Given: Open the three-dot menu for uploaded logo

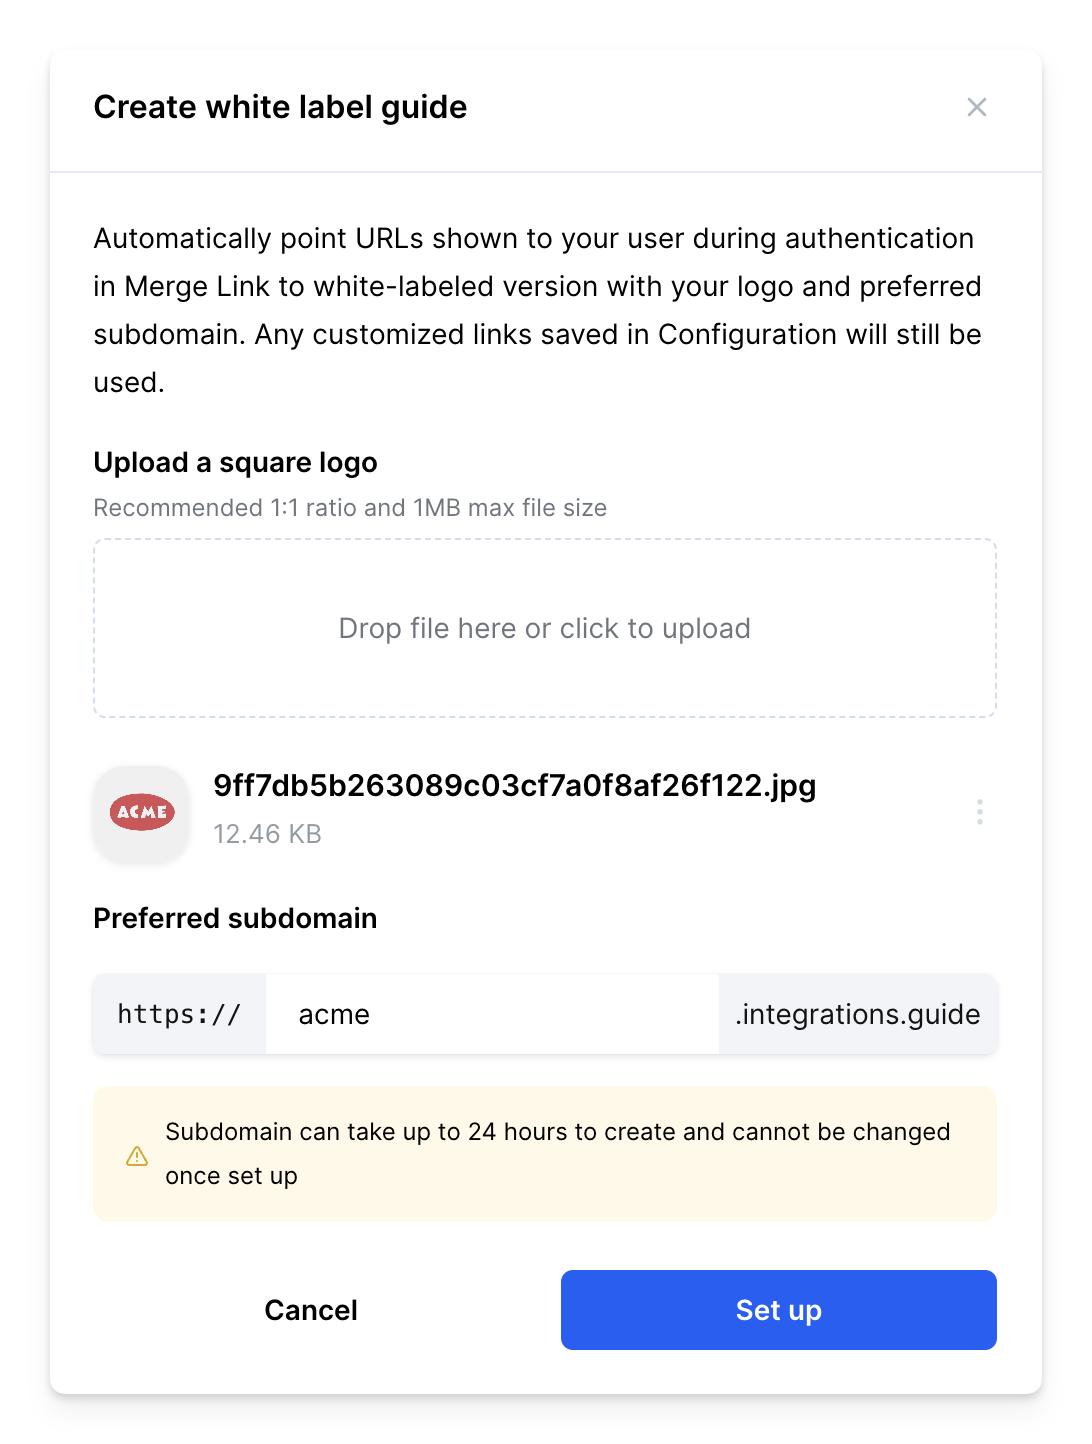Looking at the screenshot, I should [979, 812].
